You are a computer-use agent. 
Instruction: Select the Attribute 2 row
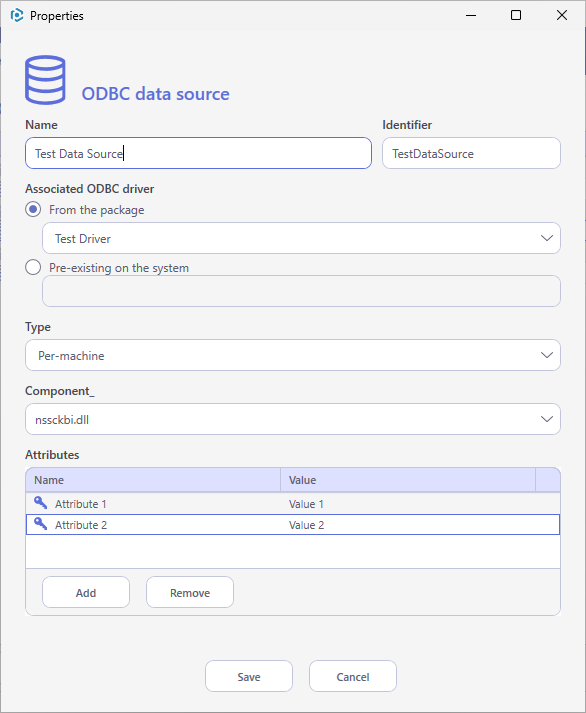(x=293, y=525)
